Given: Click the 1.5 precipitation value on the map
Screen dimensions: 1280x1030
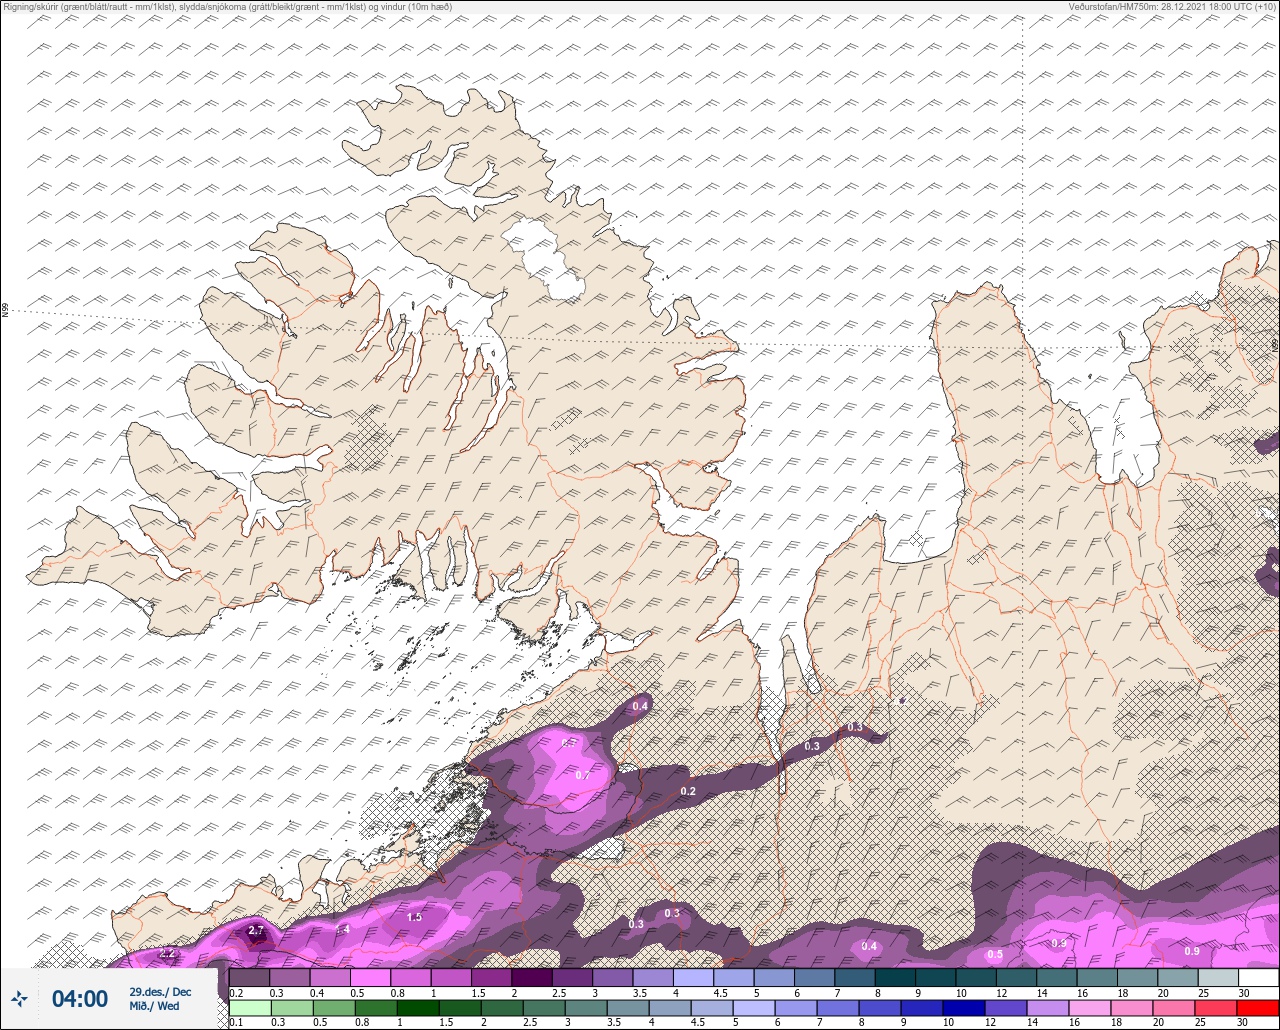Looking at the screenshot, I should click(x=415, y=917).
